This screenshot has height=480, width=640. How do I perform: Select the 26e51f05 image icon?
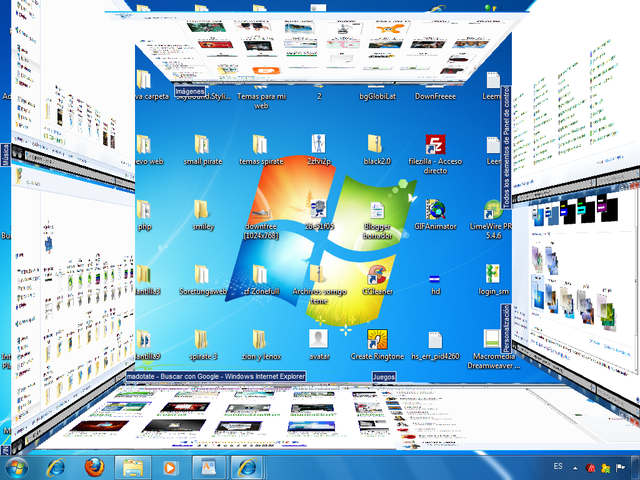point(319,215)
